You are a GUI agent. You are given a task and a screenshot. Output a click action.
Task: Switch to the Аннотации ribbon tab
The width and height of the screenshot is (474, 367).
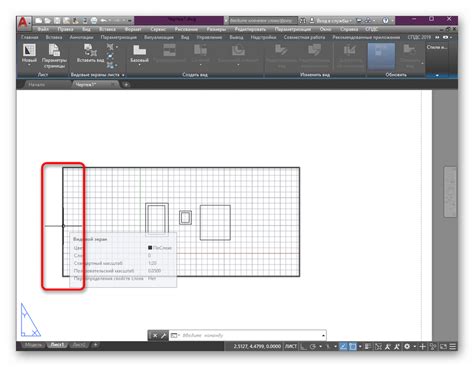pyautogui.click(x=81, y=37)
